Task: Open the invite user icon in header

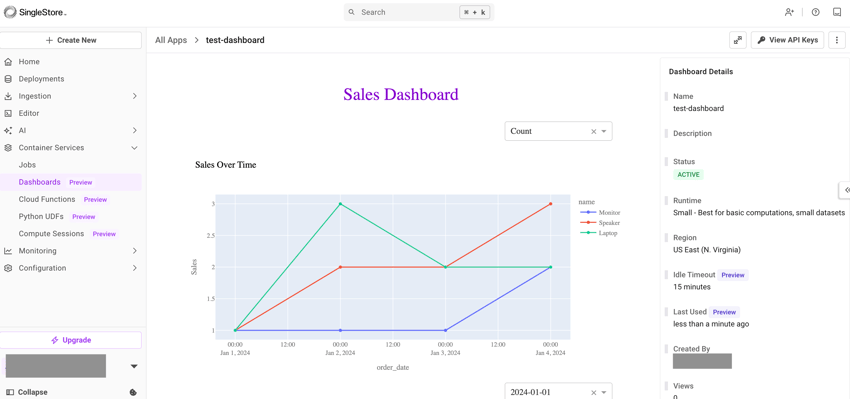Action: pos(789,12)
